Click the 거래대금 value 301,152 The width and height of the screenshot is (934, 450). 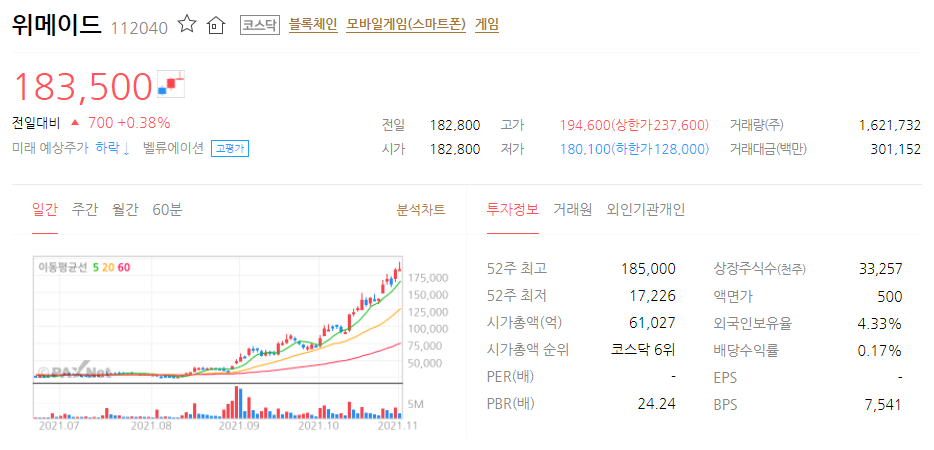897,149
